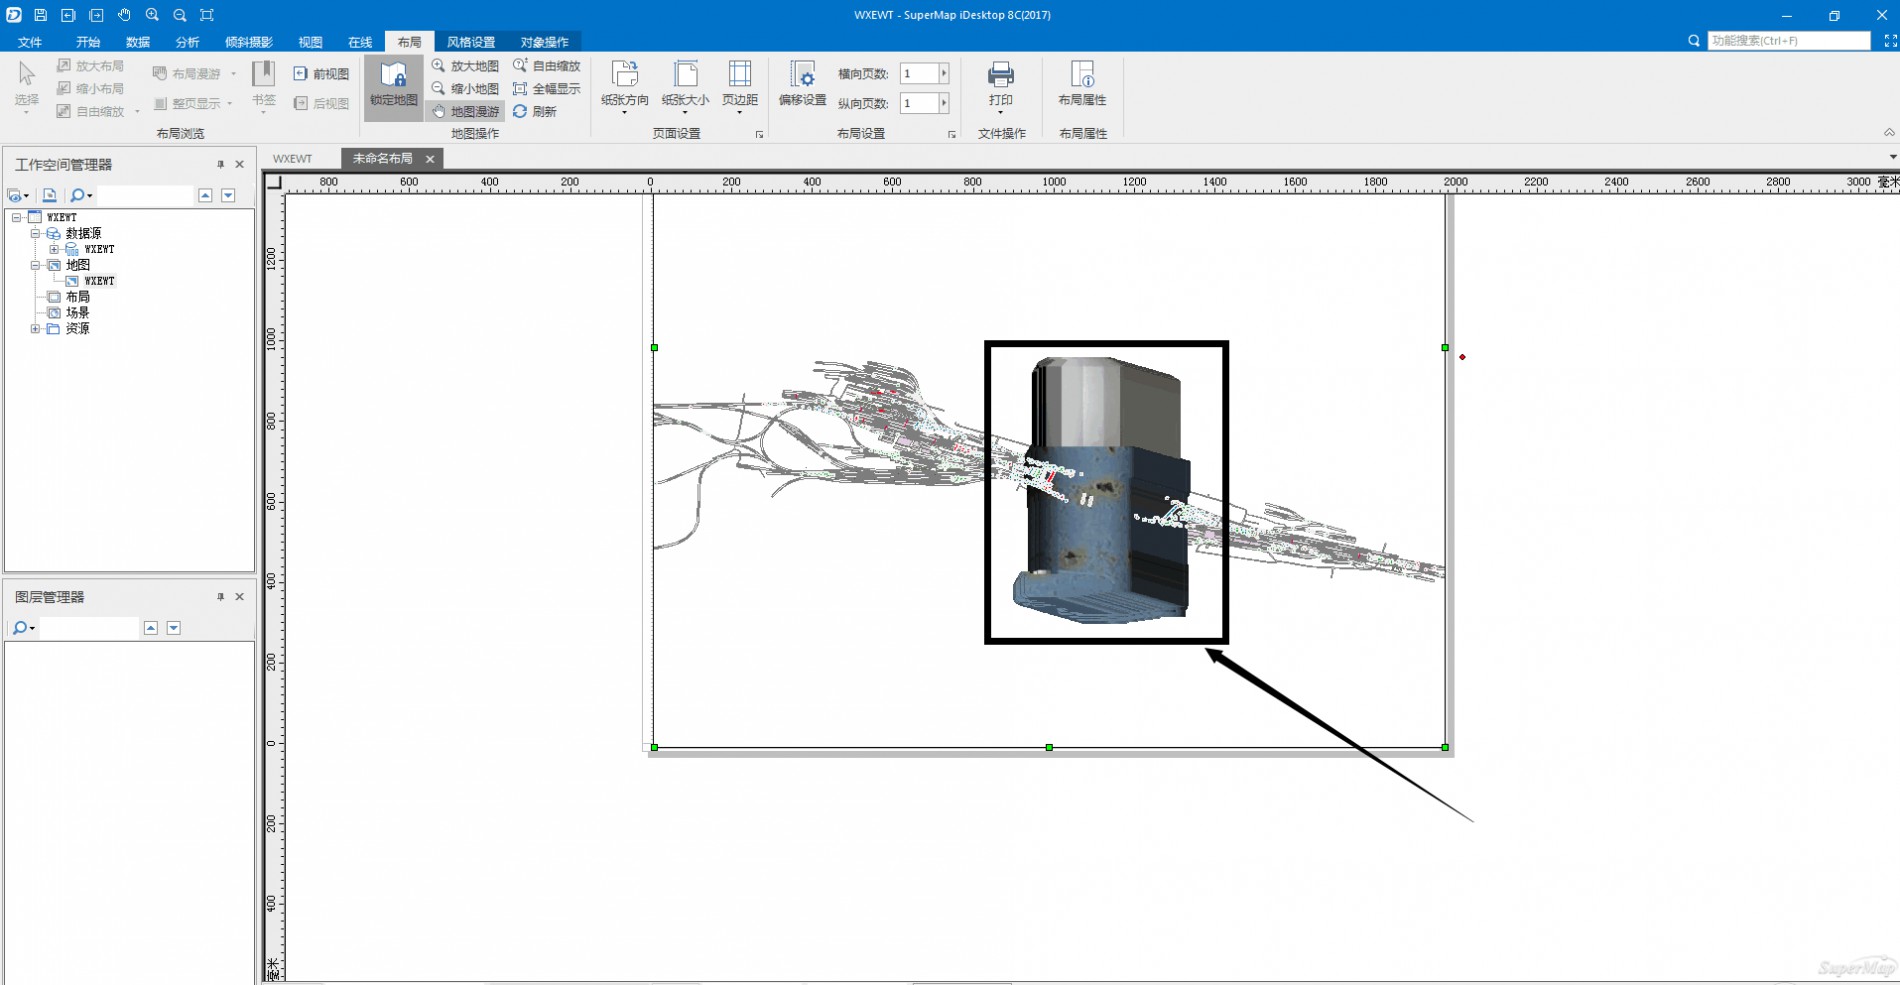Increase the 横向页数 page count stepper
Screen dimensions: 1900x985
tap(944, 74)
